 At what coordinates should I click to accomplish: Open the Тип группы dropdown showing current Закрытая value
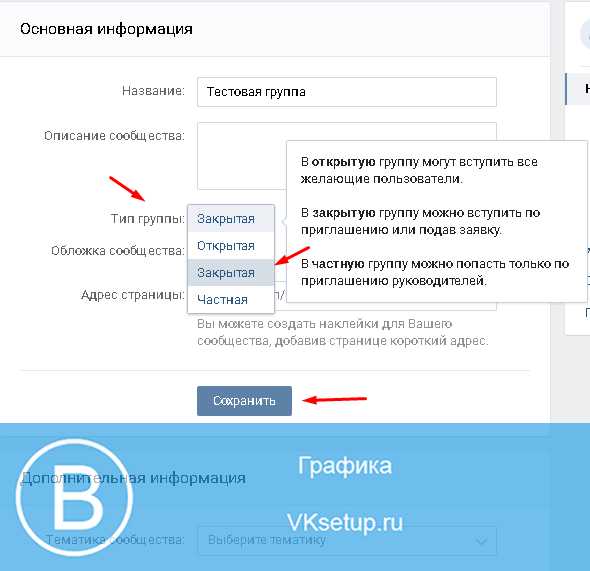[231, 219]
